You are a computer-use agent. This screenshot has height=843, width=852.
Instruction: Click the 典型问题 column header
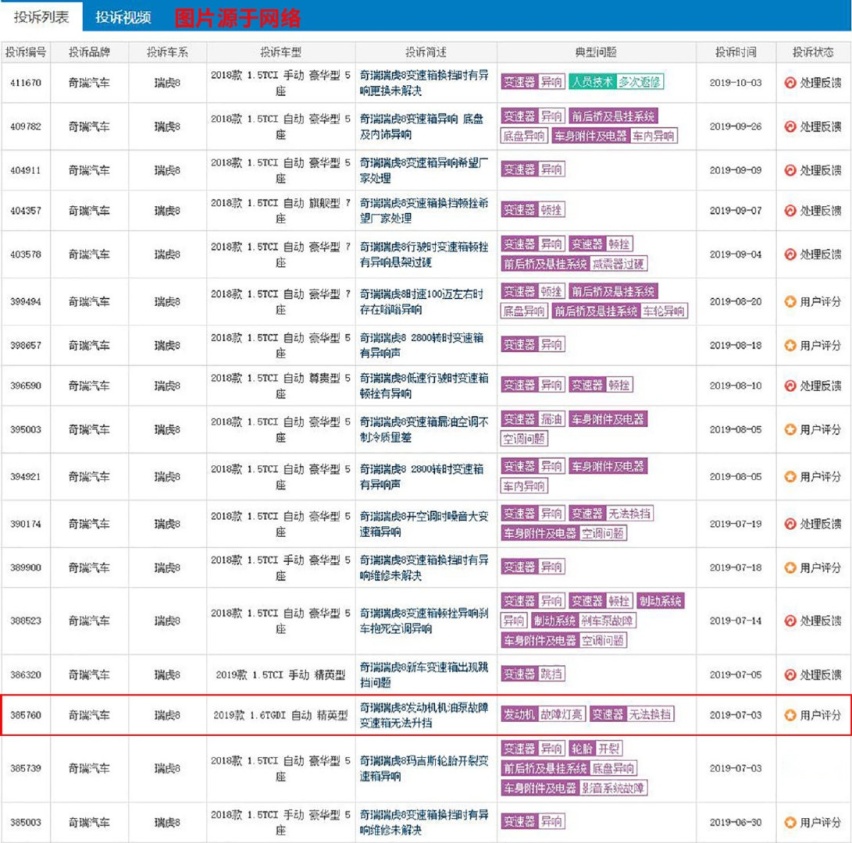pos(596,52)
